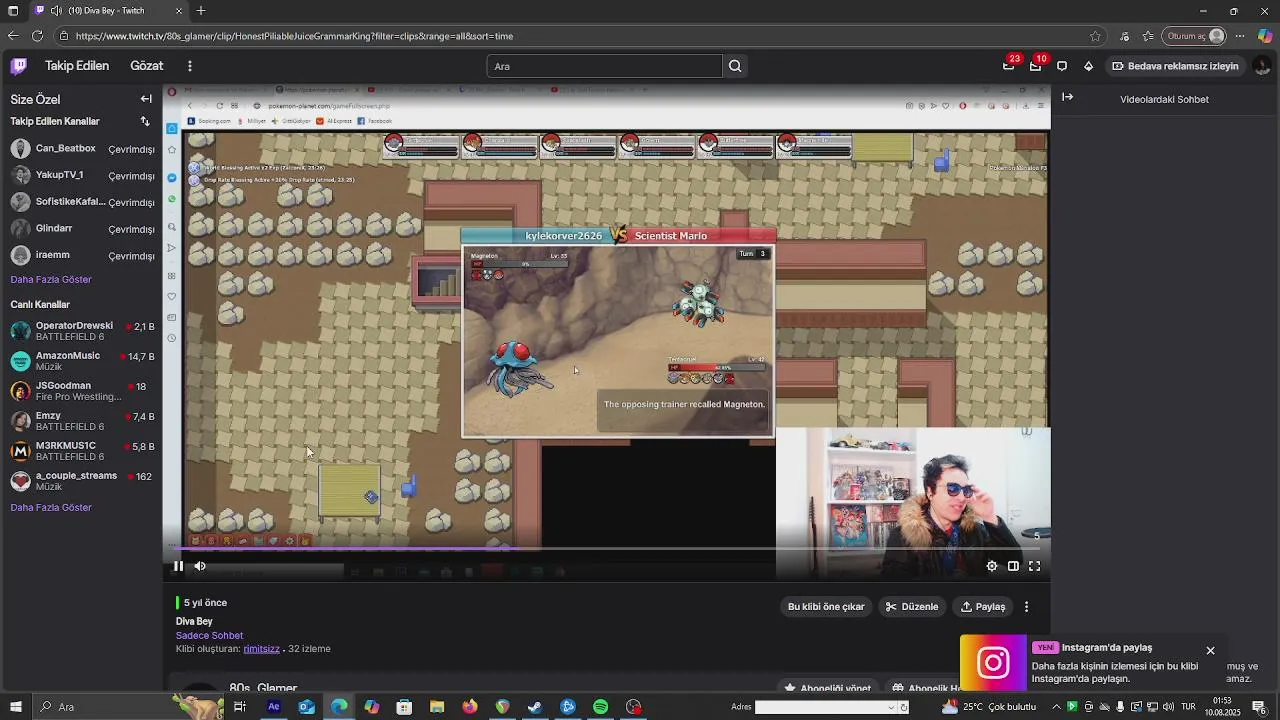The width and height of the screenshot is (1280, 720).
Task: Open OperatorDrewski live channel
Action: (82, 331)
